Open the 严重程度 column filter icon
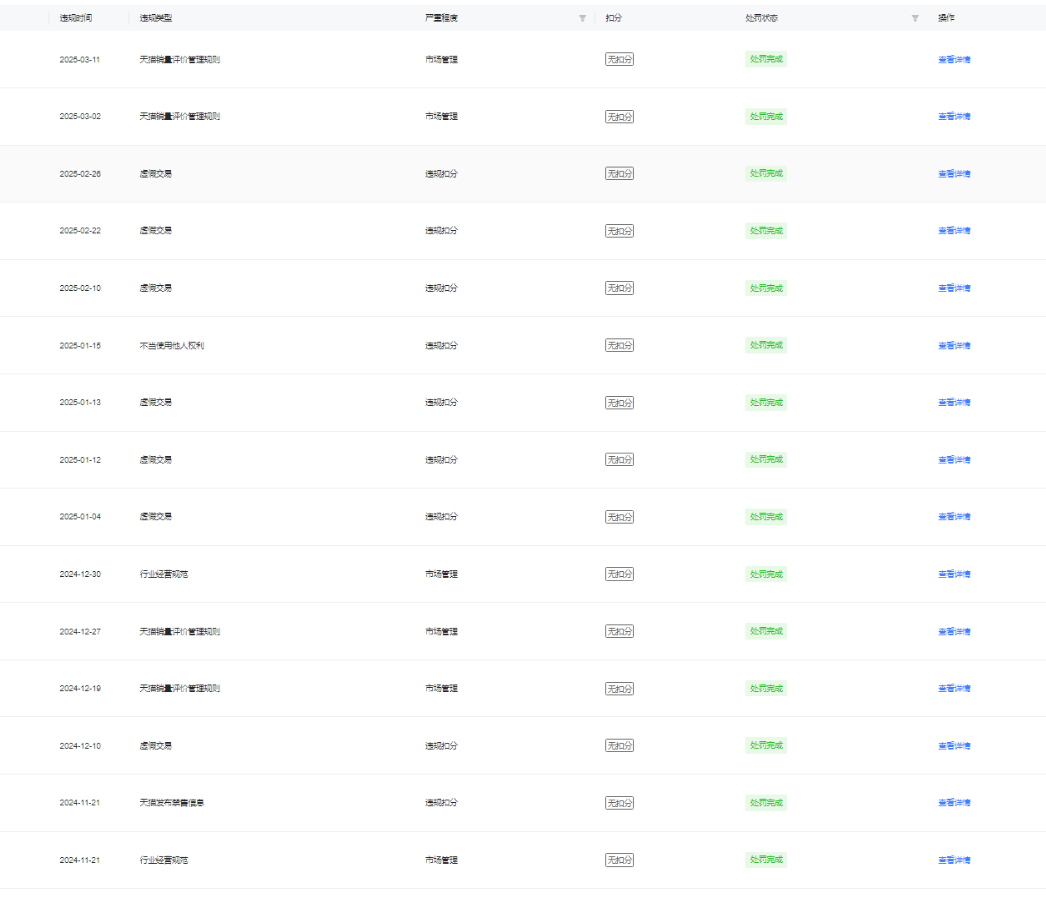The width and height of the screenshot is (1046, 899). coord(583,18)
